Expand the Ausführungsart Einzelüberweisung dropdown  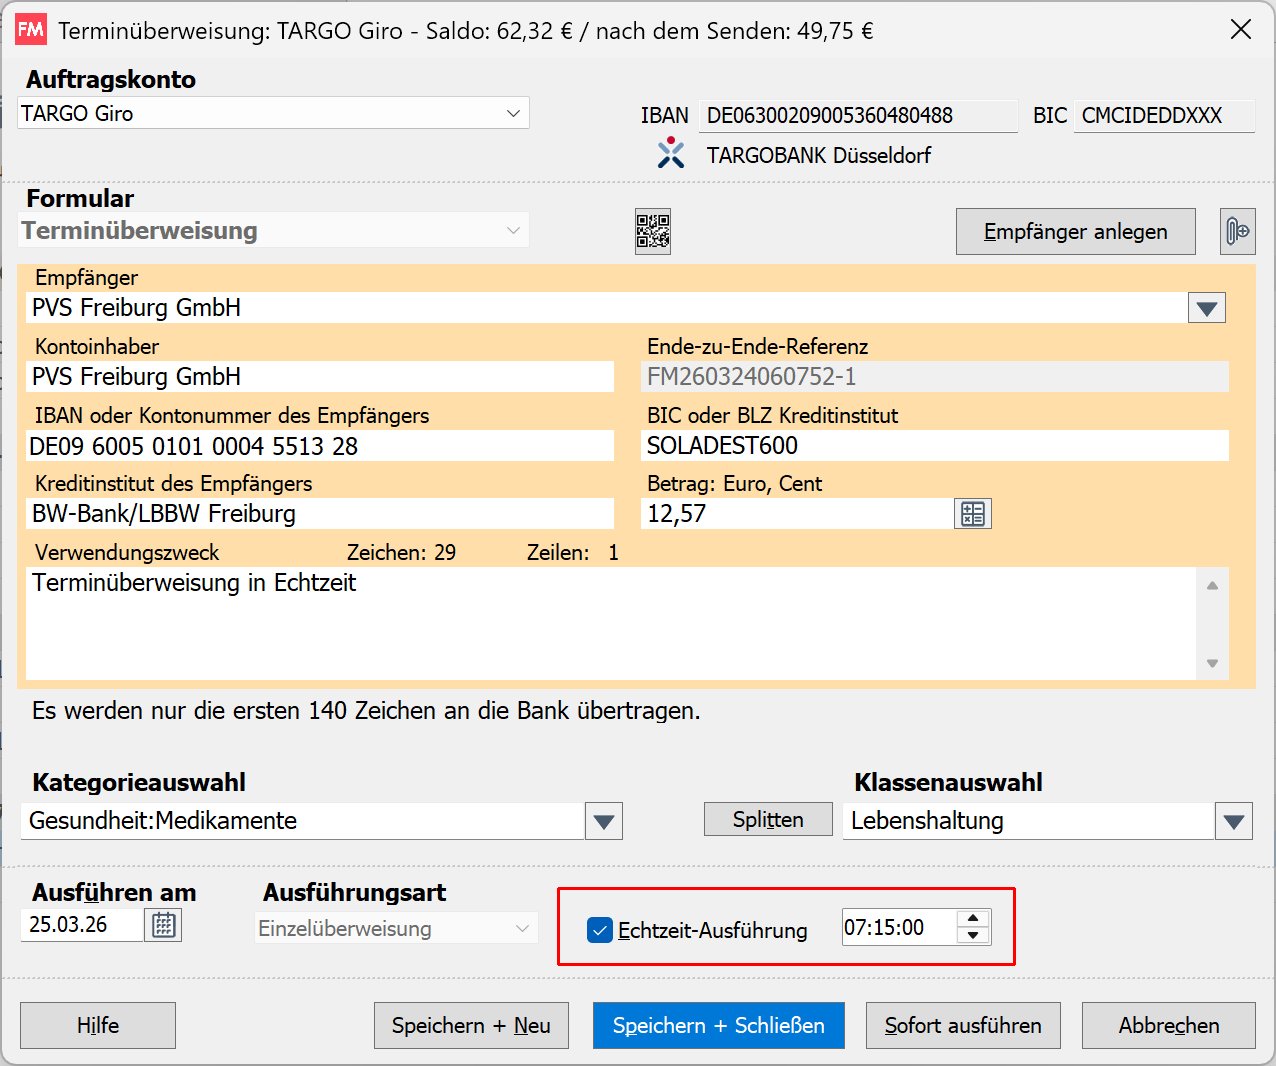522,928
